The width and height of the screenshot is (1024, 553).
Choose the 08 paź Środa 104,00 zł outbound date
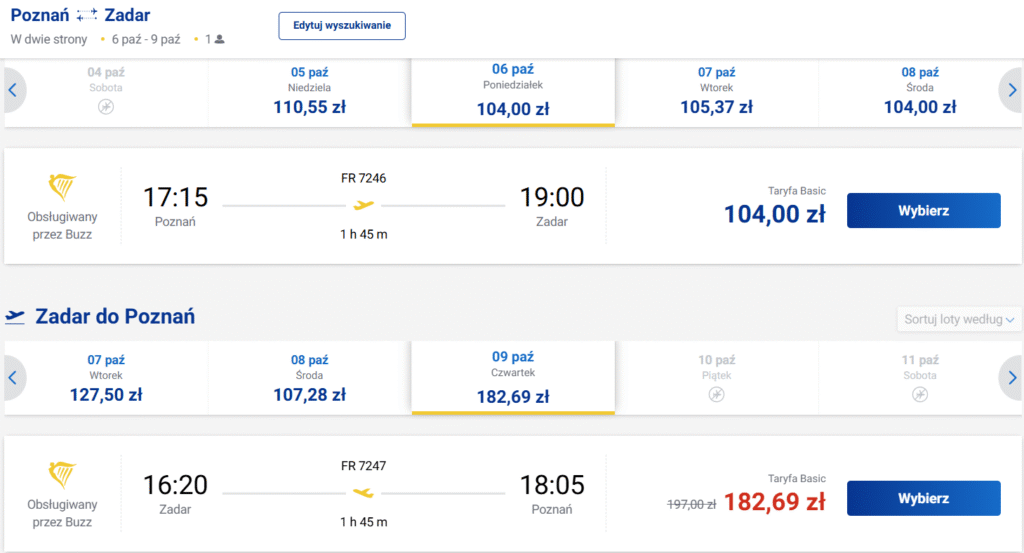click(x=920, y=93)
